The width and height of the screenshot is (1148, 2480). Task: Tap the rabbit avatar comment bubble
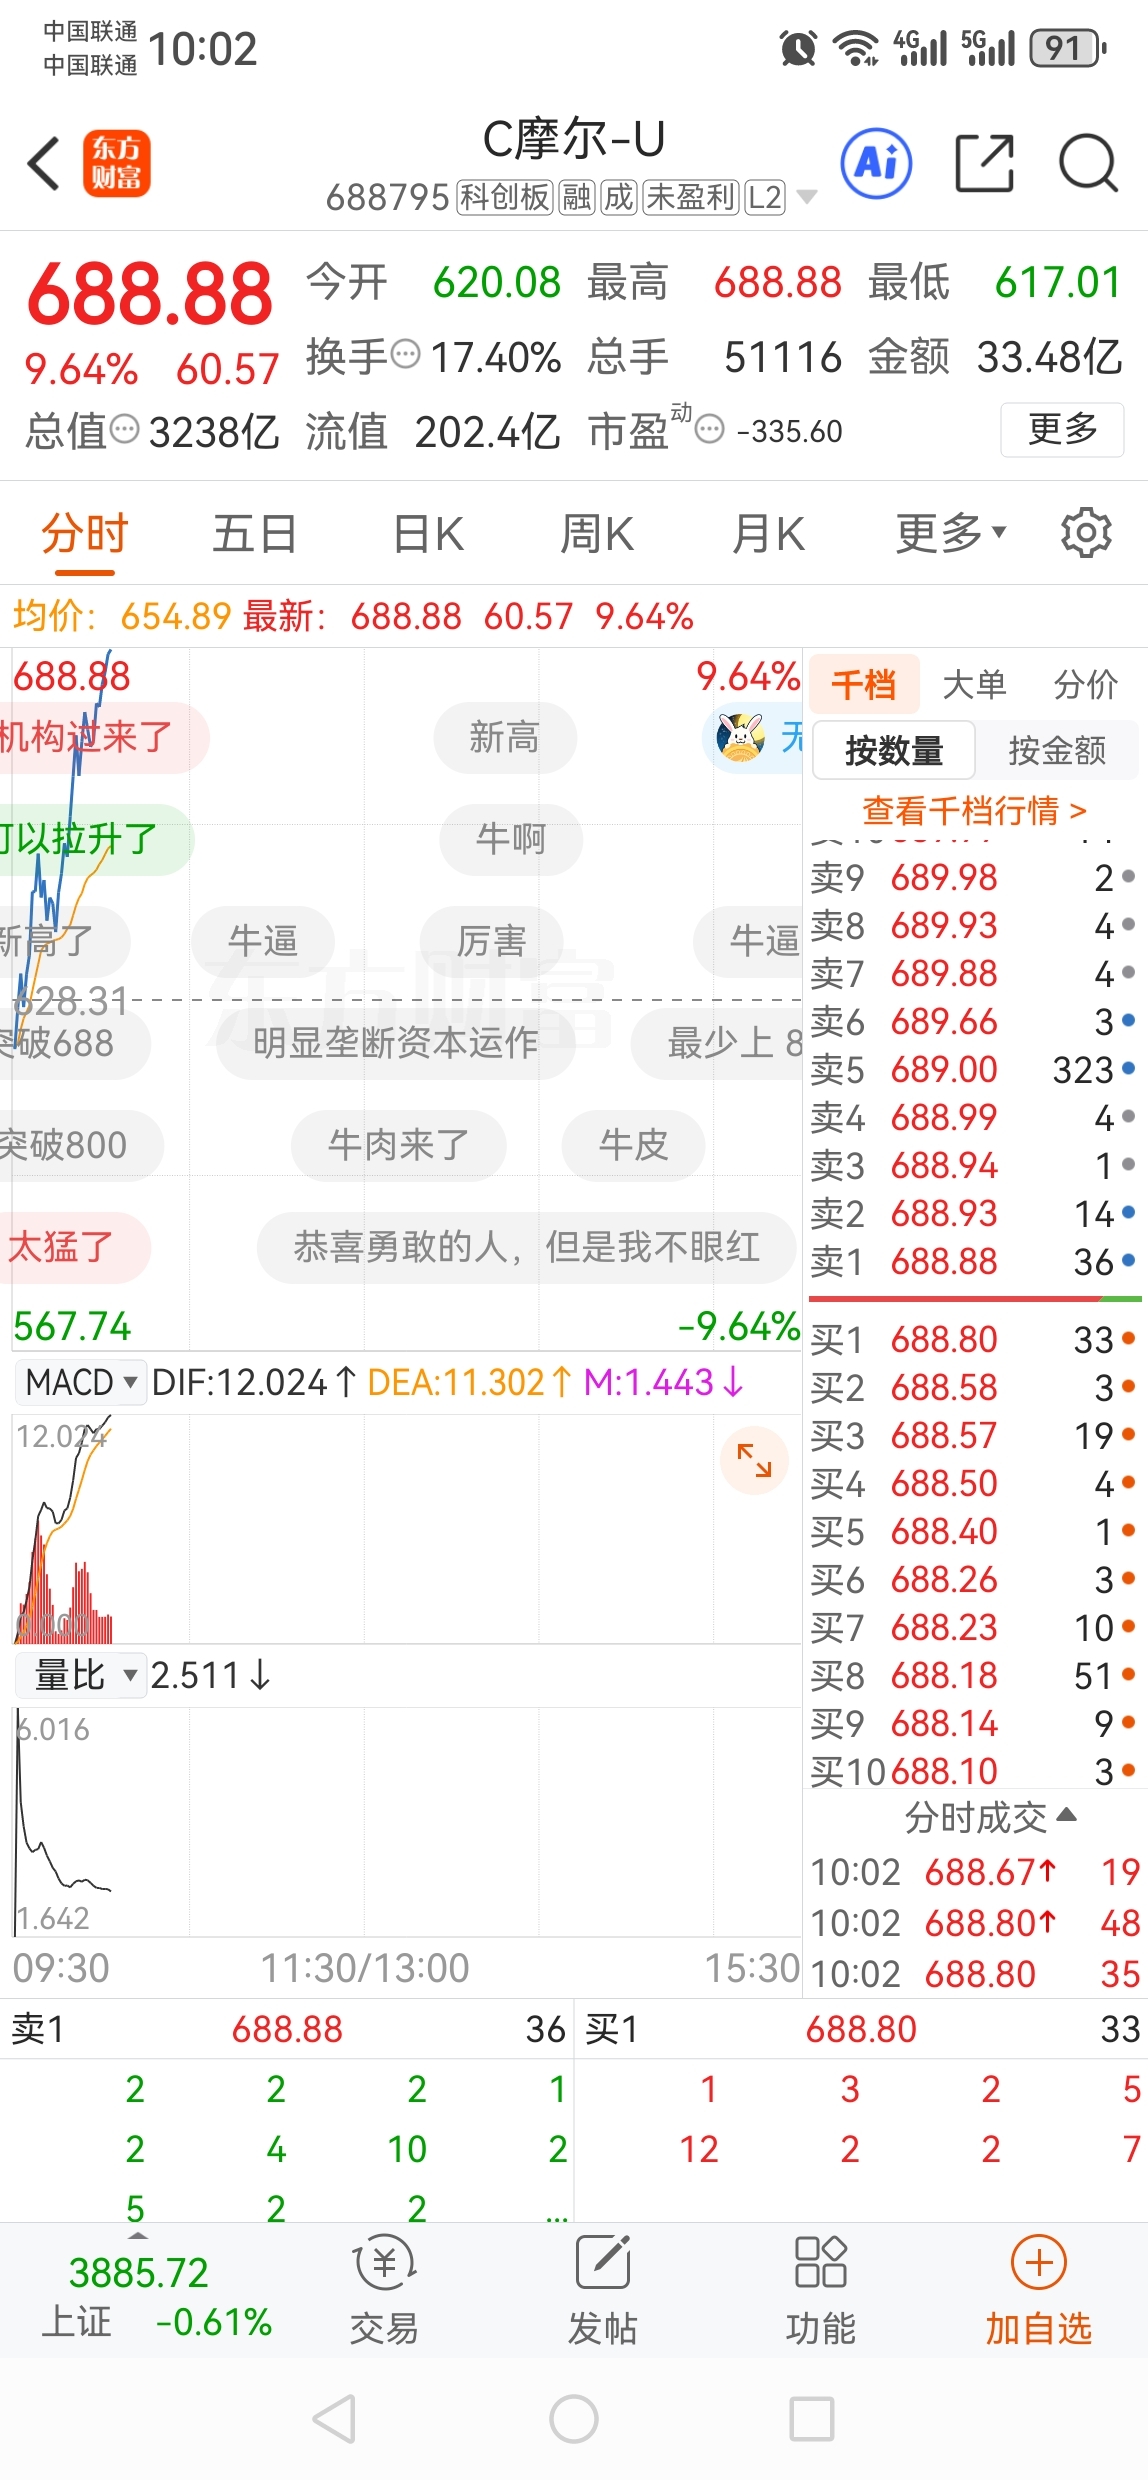(752, 738)
